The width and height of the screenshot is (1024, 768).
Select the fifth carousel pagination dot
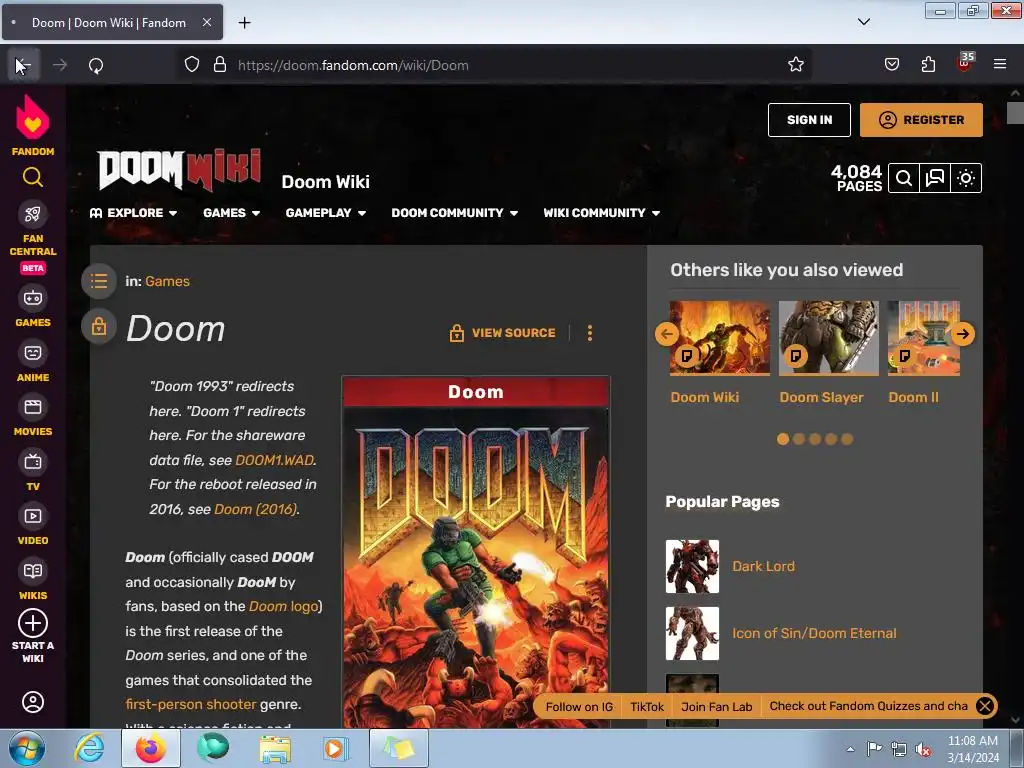tap(847, 440)
